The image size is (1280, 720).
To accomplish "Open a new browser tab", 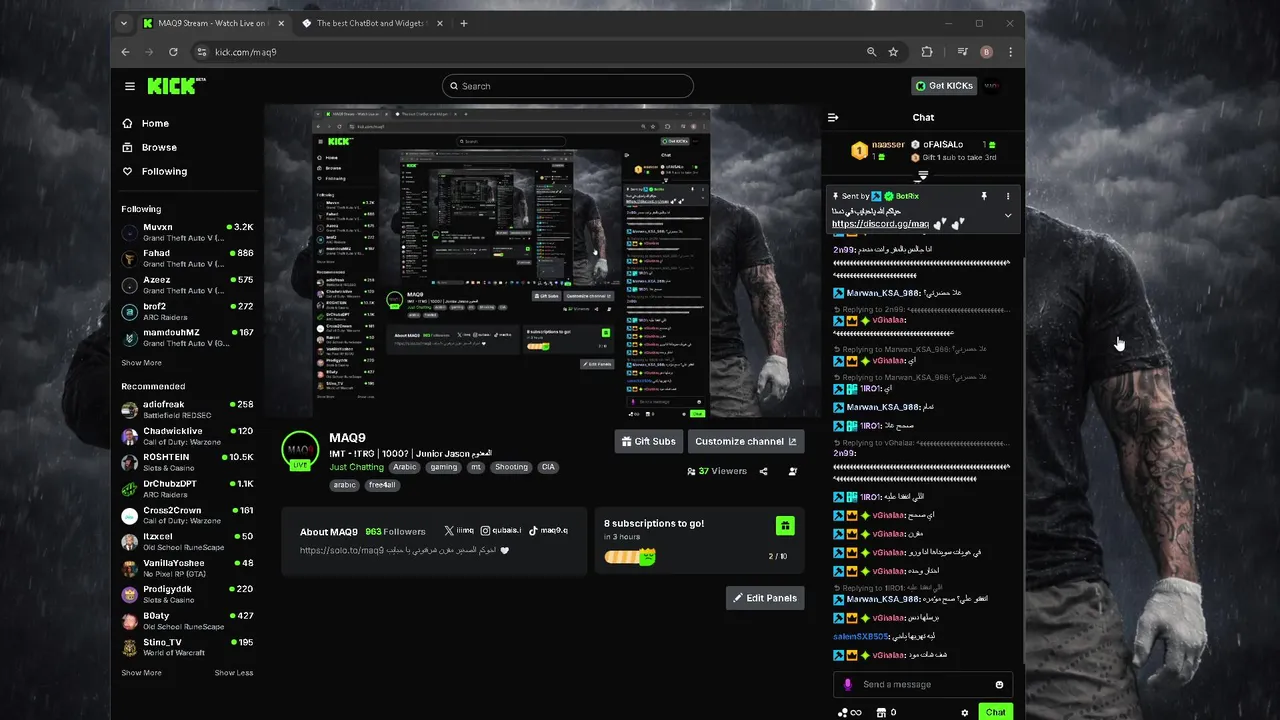I will 464,23.
